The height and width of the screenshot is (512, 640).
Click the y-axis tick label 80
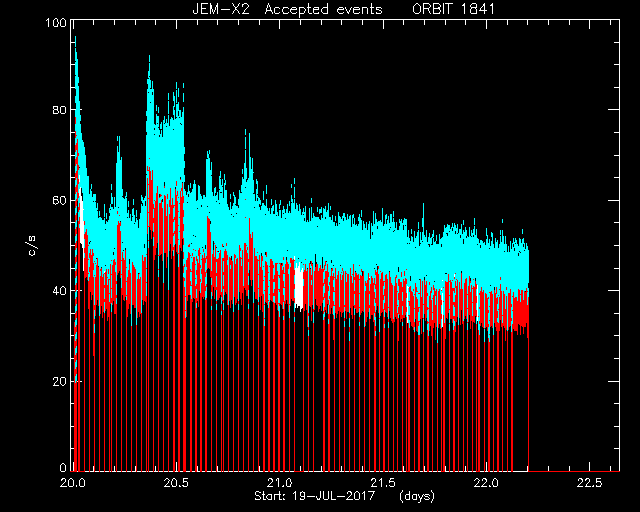(x=60, y=110)
